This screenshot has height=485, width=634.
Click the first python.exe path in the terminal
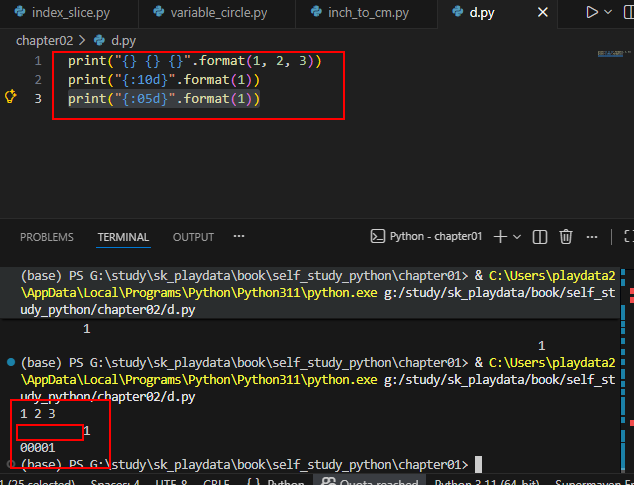199,293
